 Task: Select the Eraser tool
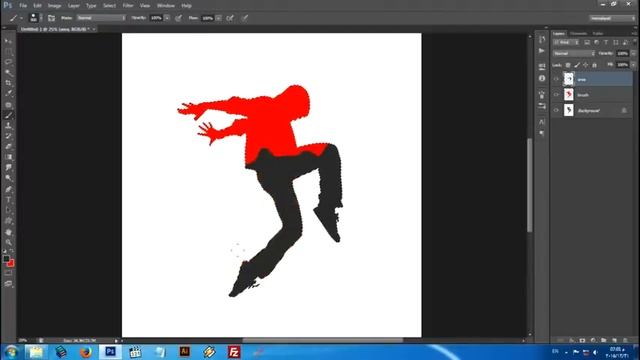[x=8, y=147]
